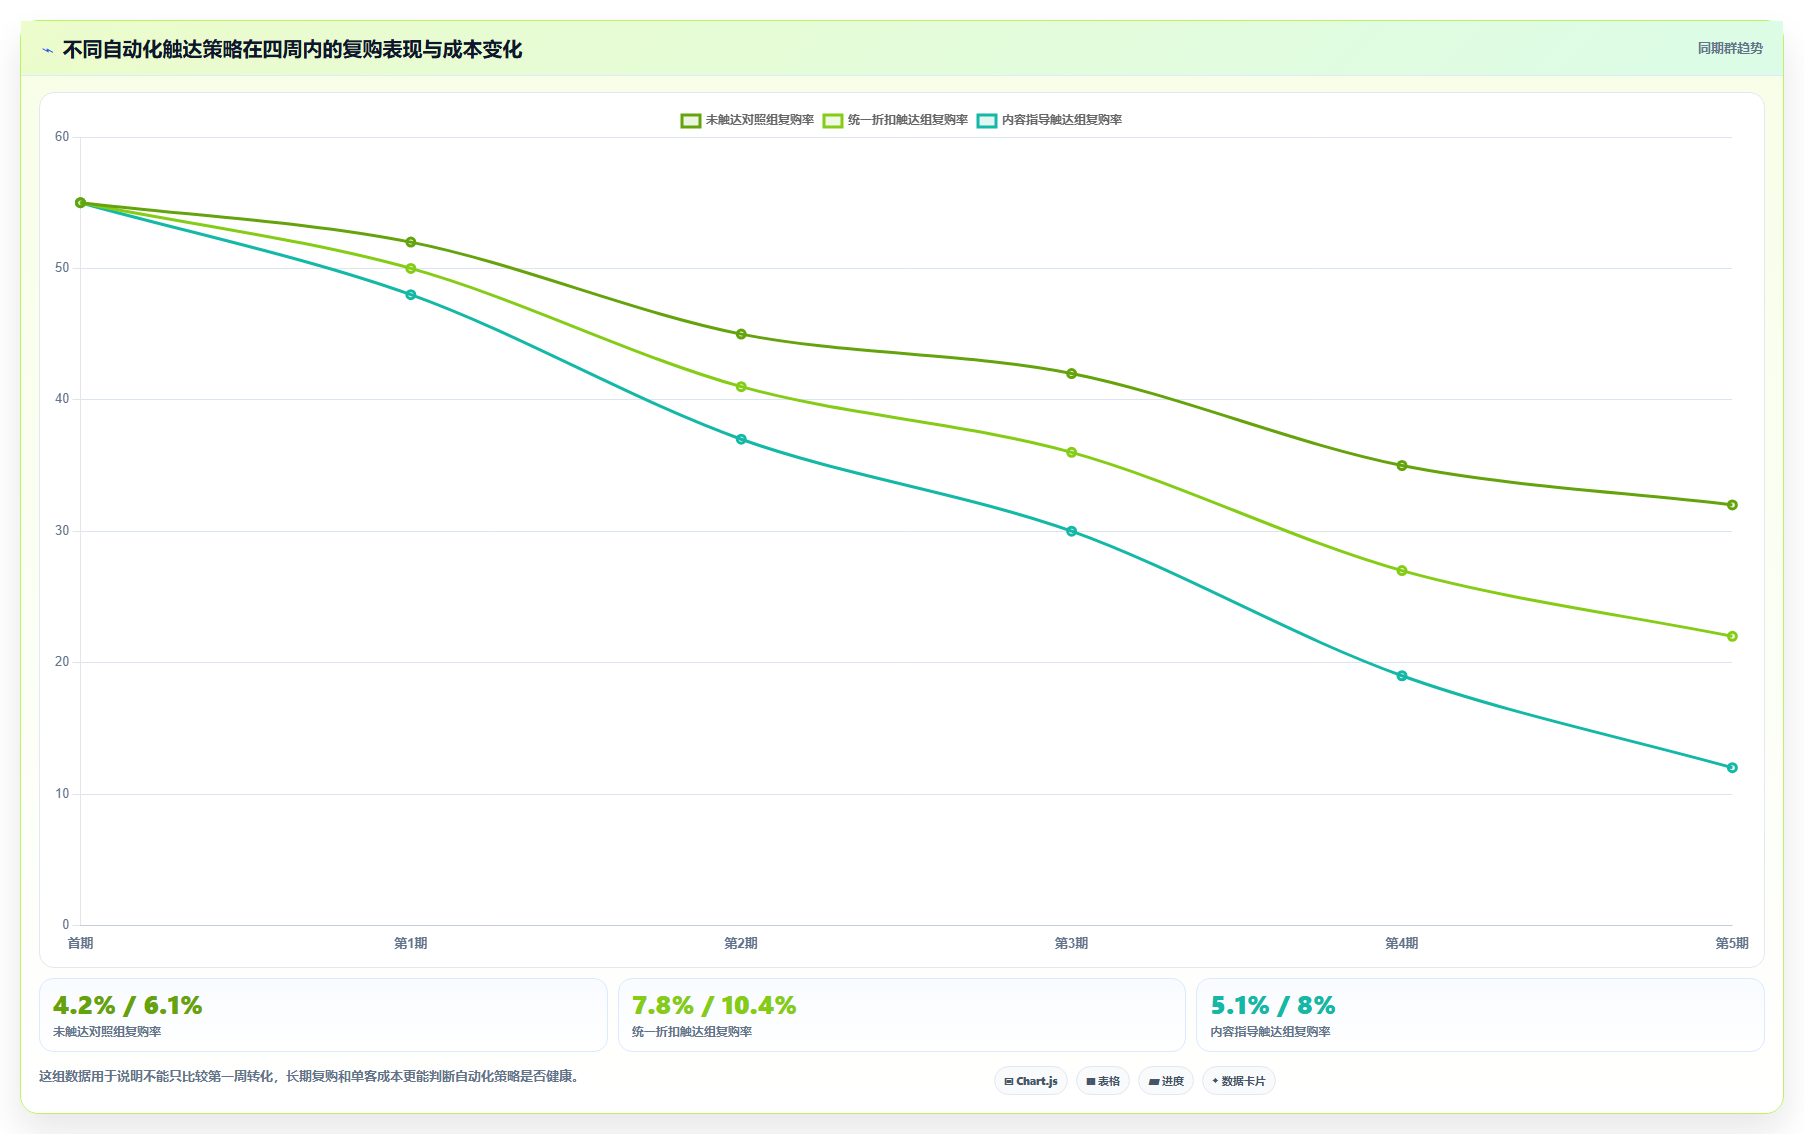This screenshot has height=1134, width=1804.
Task: Pick the 统一折扣触达组 data point at 第2期
Action: coord(741,387)
